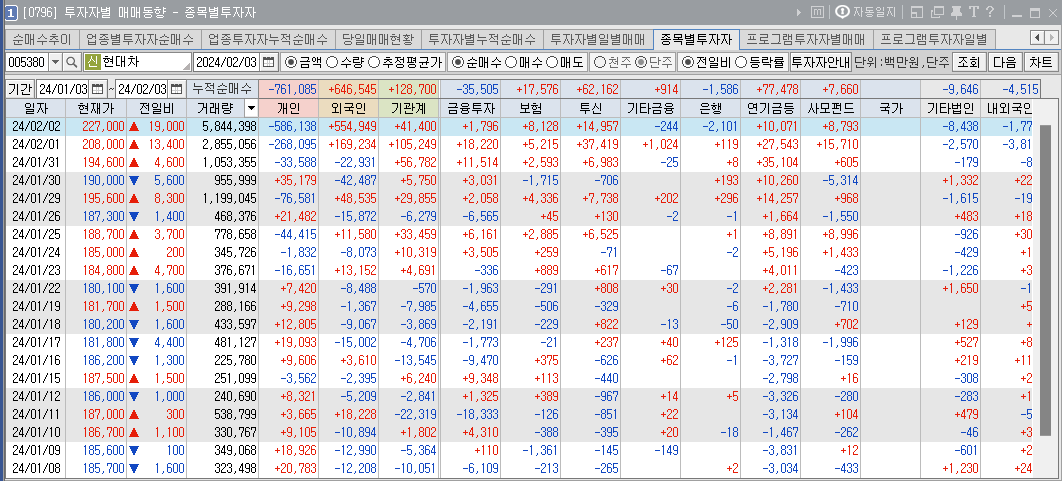Screen dimensions: 1062x481
Task: Select the 전일비 radio button
Action: pyautogui.click(x=688, y=62)
